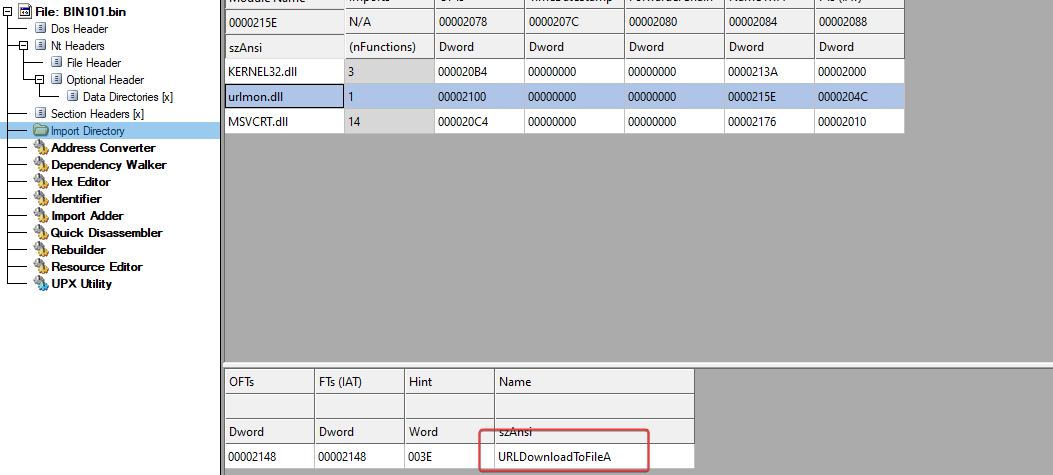The image size is (1053, 475).
Task: Click the Name column header in function table
Action: point(594,382)
